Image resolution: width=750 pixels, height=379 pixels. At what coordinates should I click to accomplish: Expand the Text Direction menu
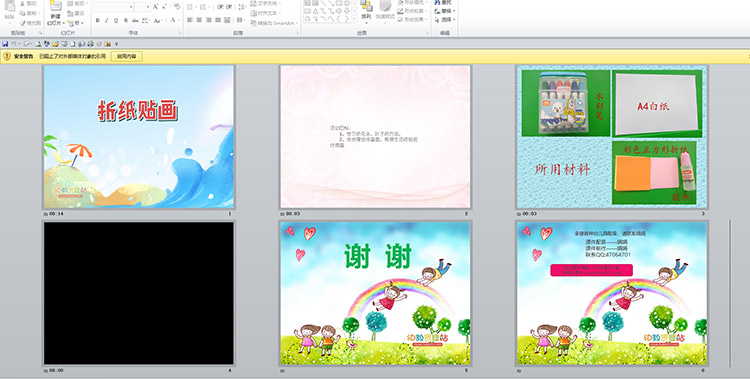265,3
